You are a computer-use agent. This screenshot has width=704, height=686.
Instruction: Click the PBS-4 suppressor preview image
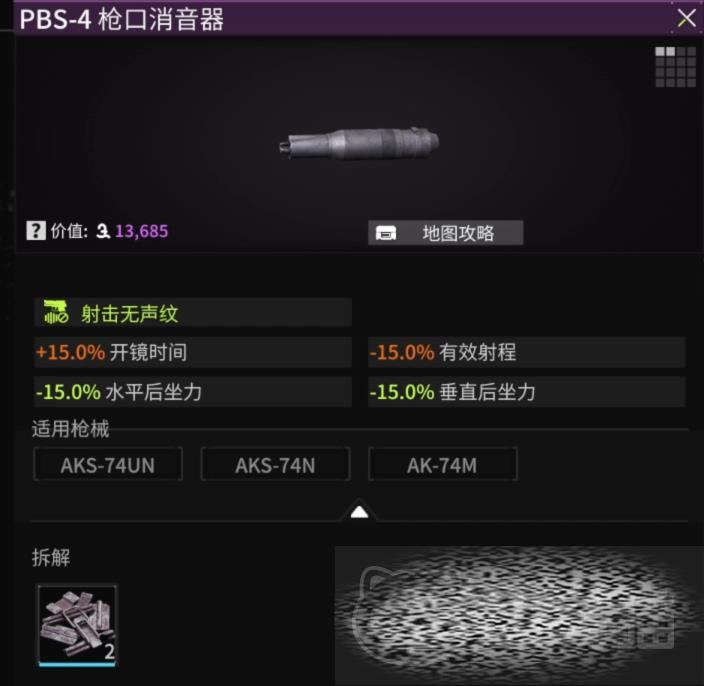pyautogui.click(x=359, y=143)
